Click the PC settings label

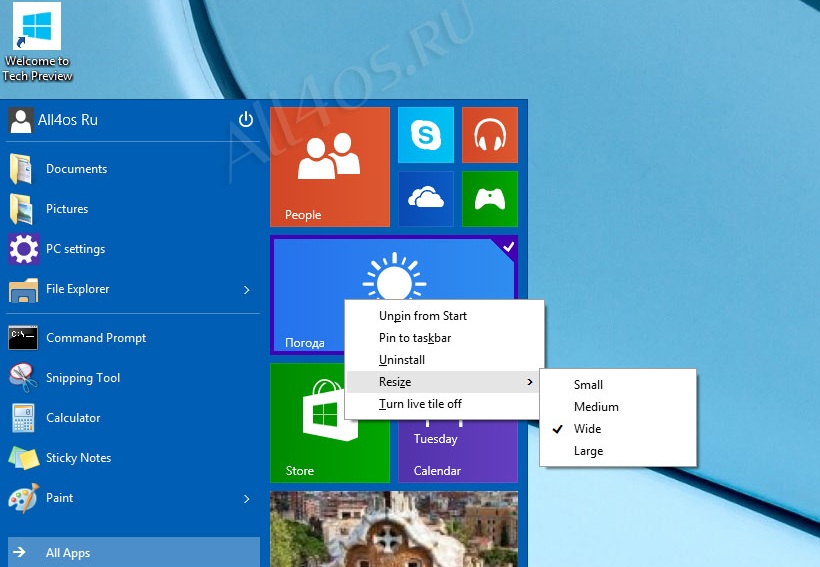[x=75, y=249]
